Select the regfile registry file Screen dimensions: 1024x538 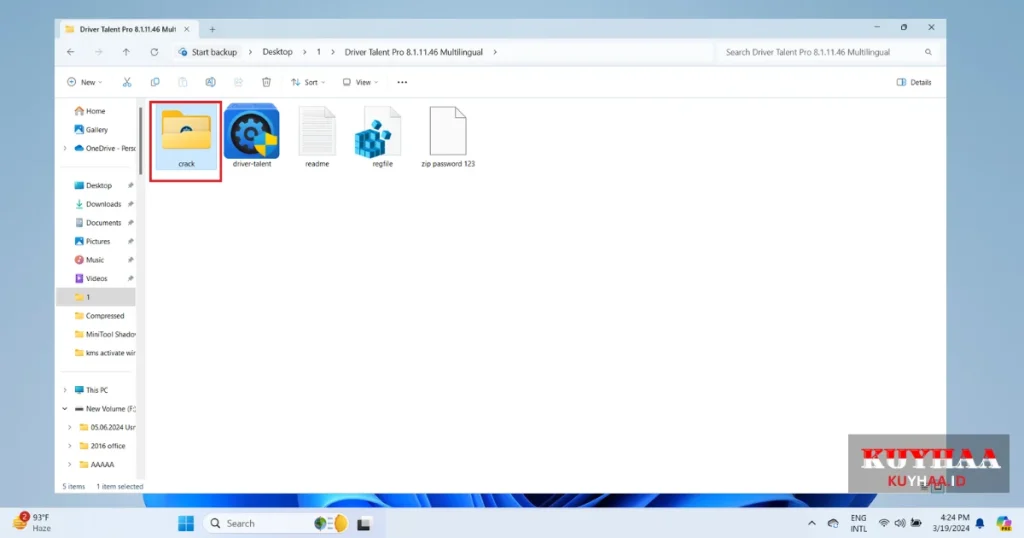point(382,137)
